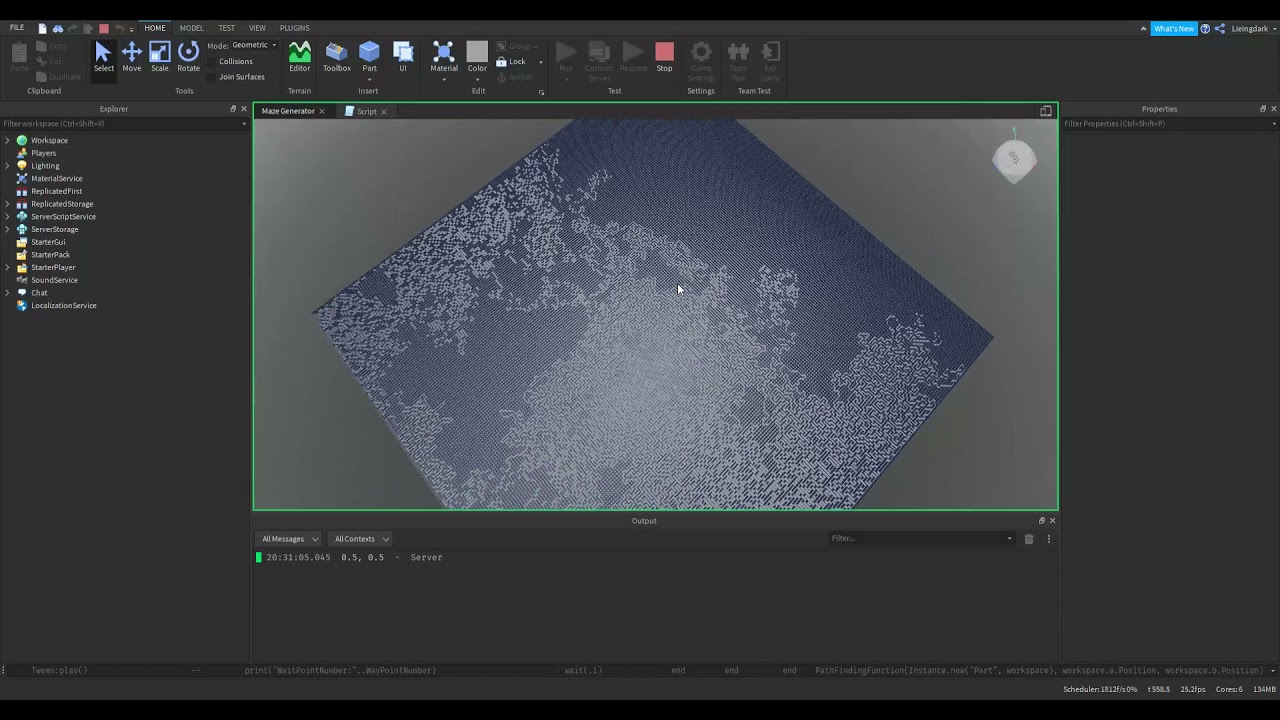Select LocalizationService in the Explorer
Image resolution: width=1280 pixels, height=720 pixels.
63,306
